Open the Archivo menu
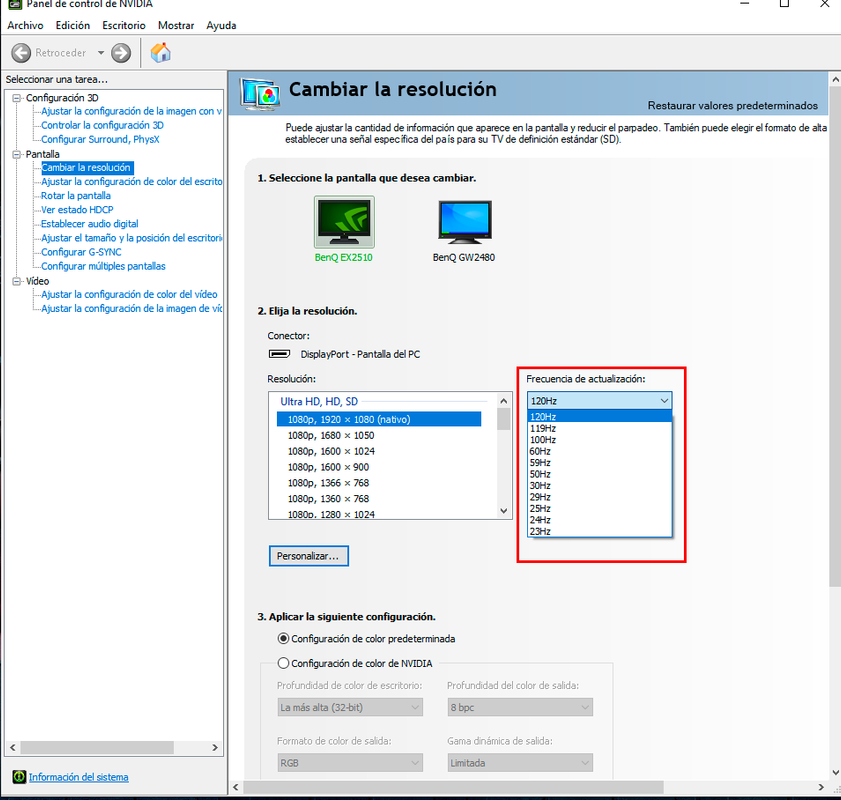 [25, 25]
